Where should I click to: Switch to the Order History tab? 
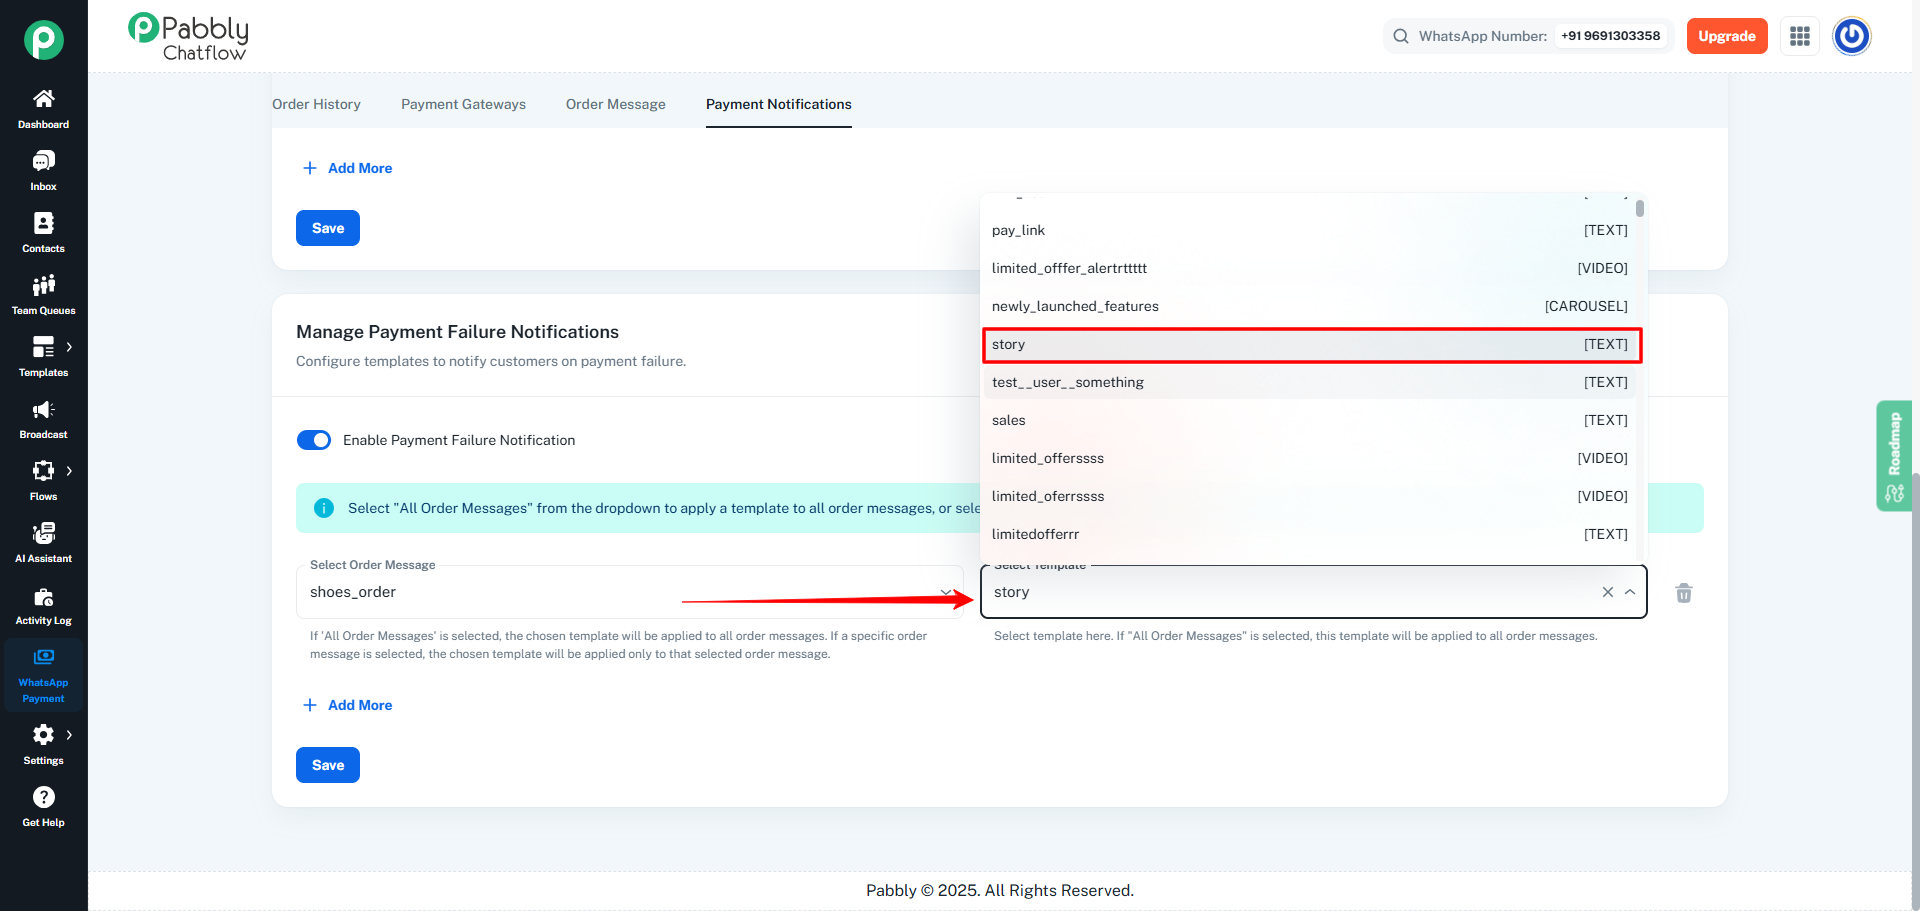pos(316,104)
